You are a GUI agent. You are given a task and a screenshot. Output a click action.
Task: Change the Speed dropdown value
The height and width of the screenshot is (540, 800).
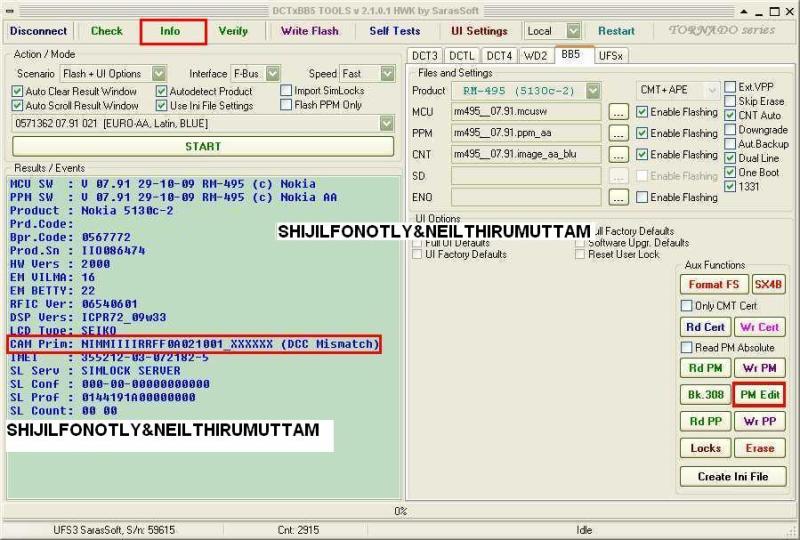pos(388,73)
